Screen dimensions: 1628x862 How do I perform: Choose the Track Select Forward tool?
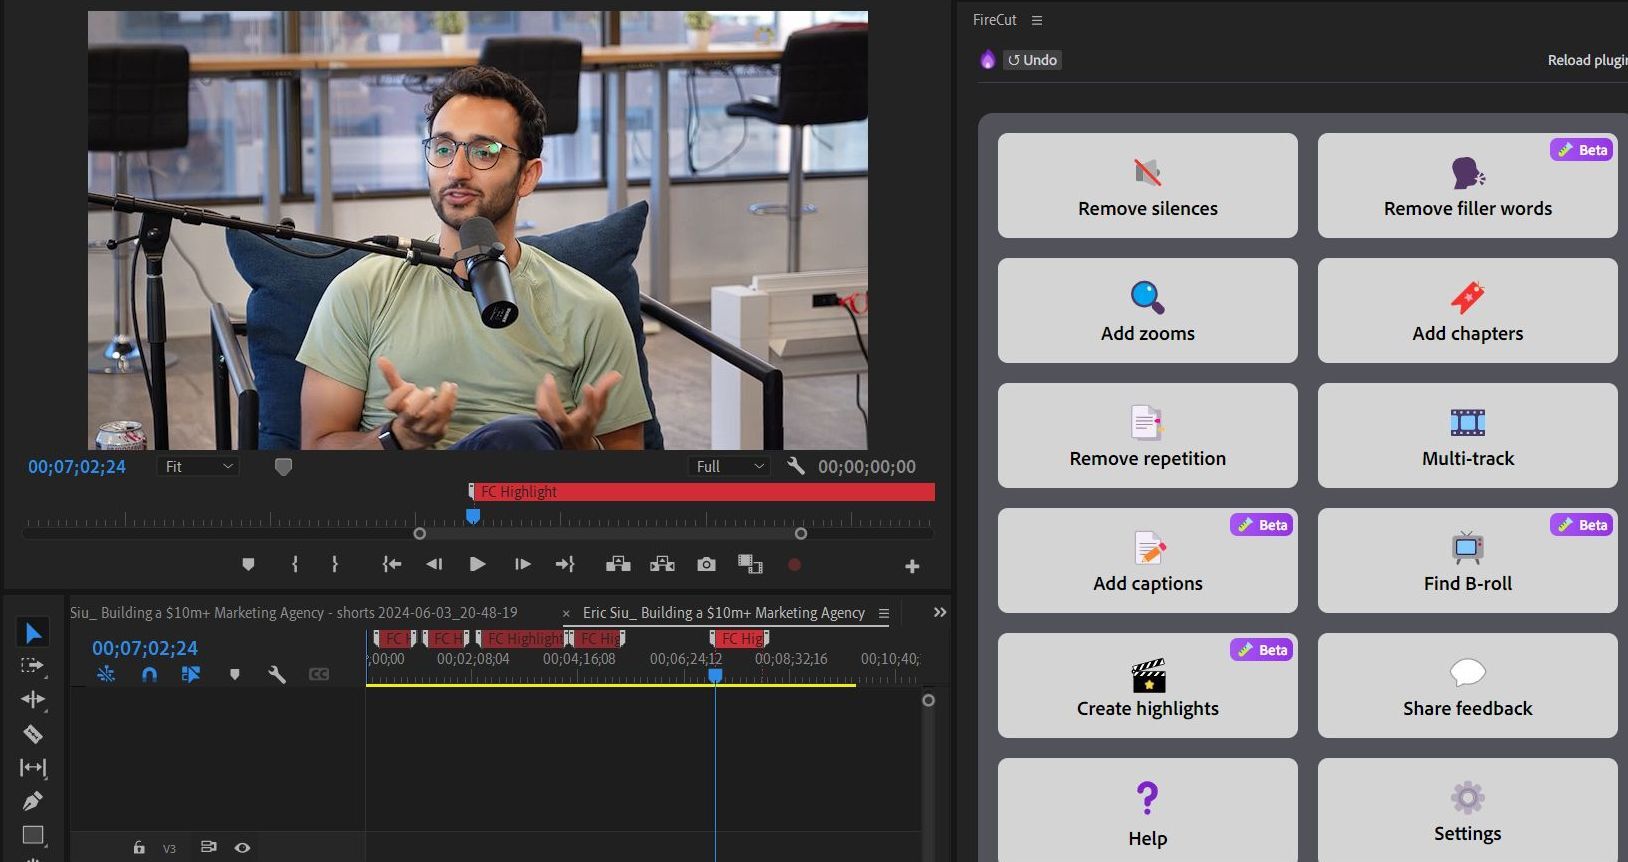[x=32, y=666]
